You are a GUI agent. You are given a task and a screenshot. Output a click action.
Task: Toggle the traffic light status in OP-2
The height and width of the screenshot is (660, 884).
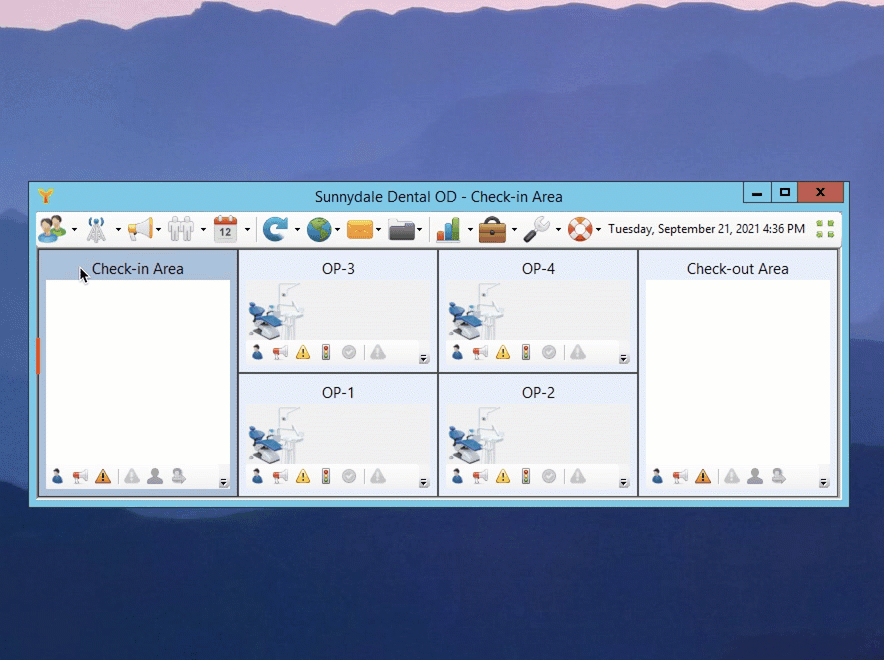pos(526,476)
